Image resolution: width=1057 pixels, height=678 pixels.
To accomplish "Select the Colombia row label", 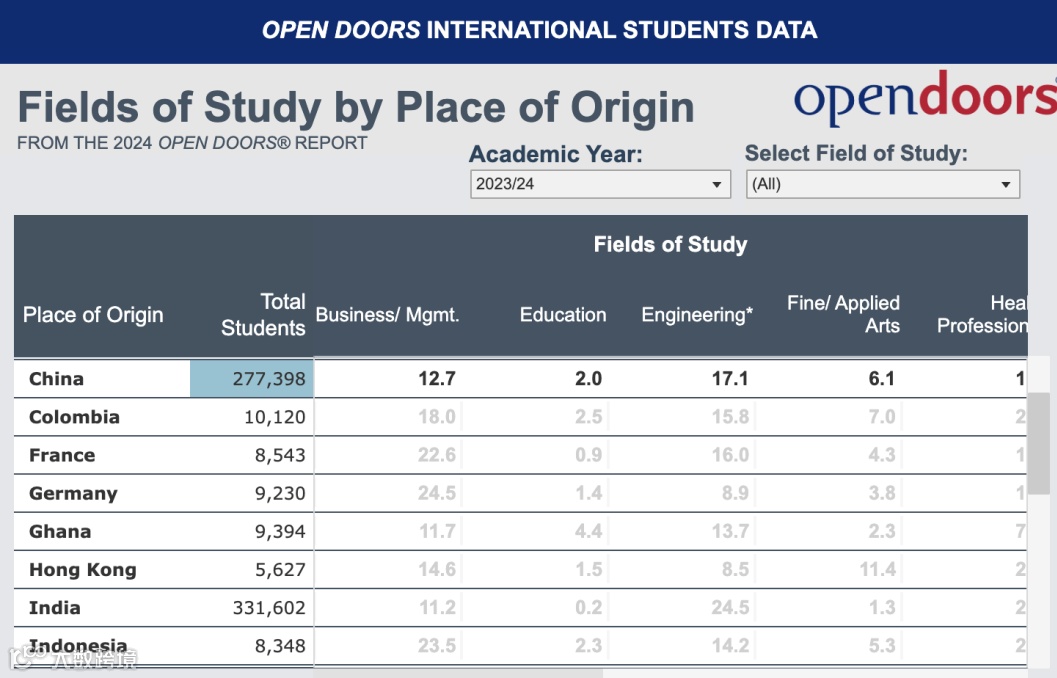I will (x=74, y=417).
